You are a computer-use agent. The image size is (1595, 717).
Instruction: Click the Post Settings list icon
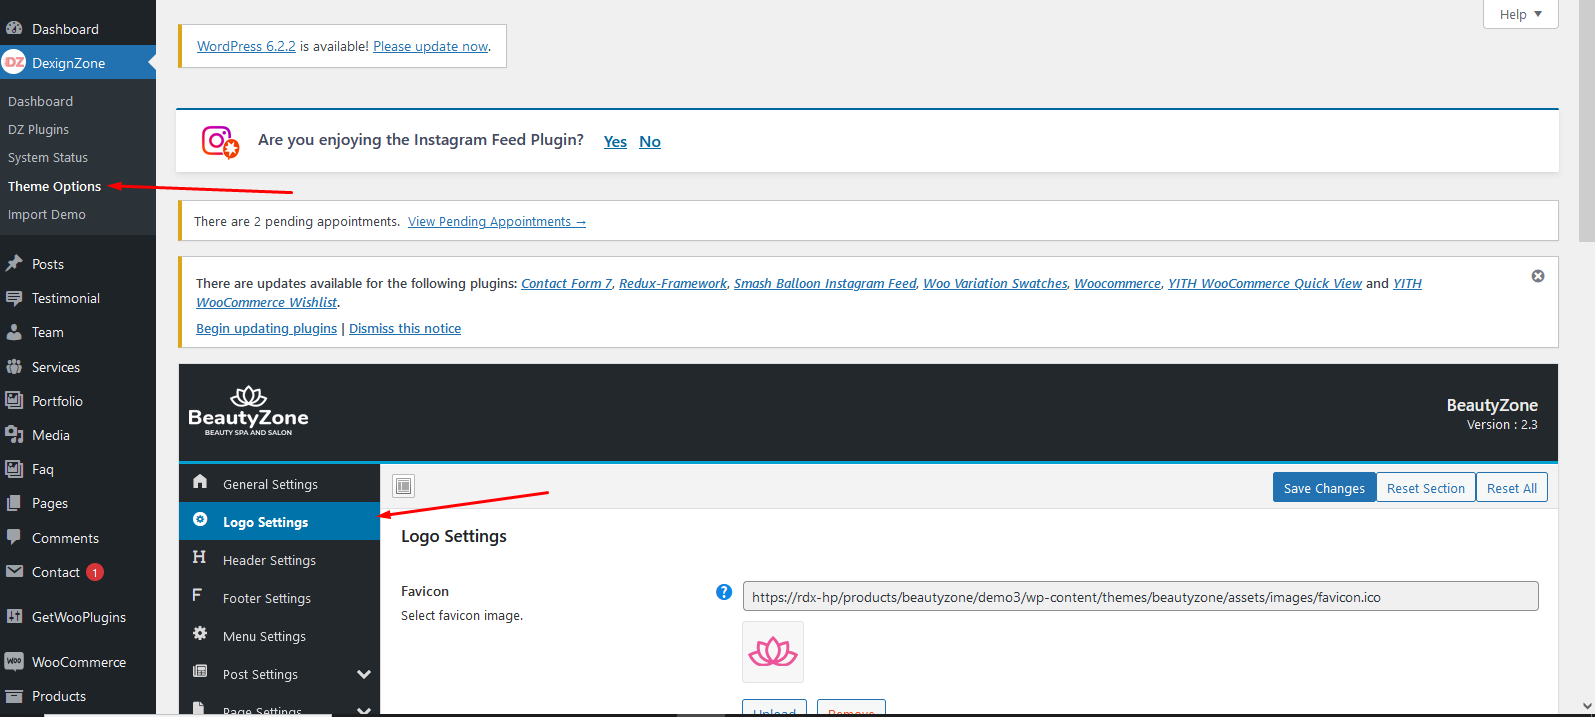pyautogui.click(x=200, y=672)
